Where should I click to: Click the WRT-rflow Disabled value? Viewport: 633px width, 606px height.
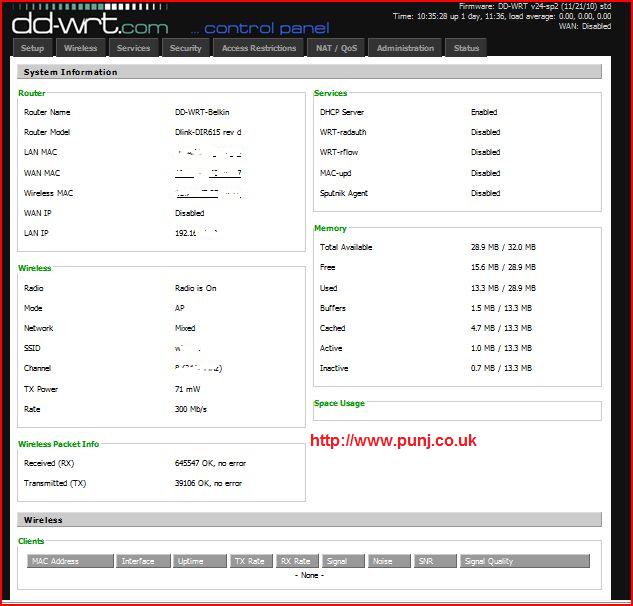(485, 152)
